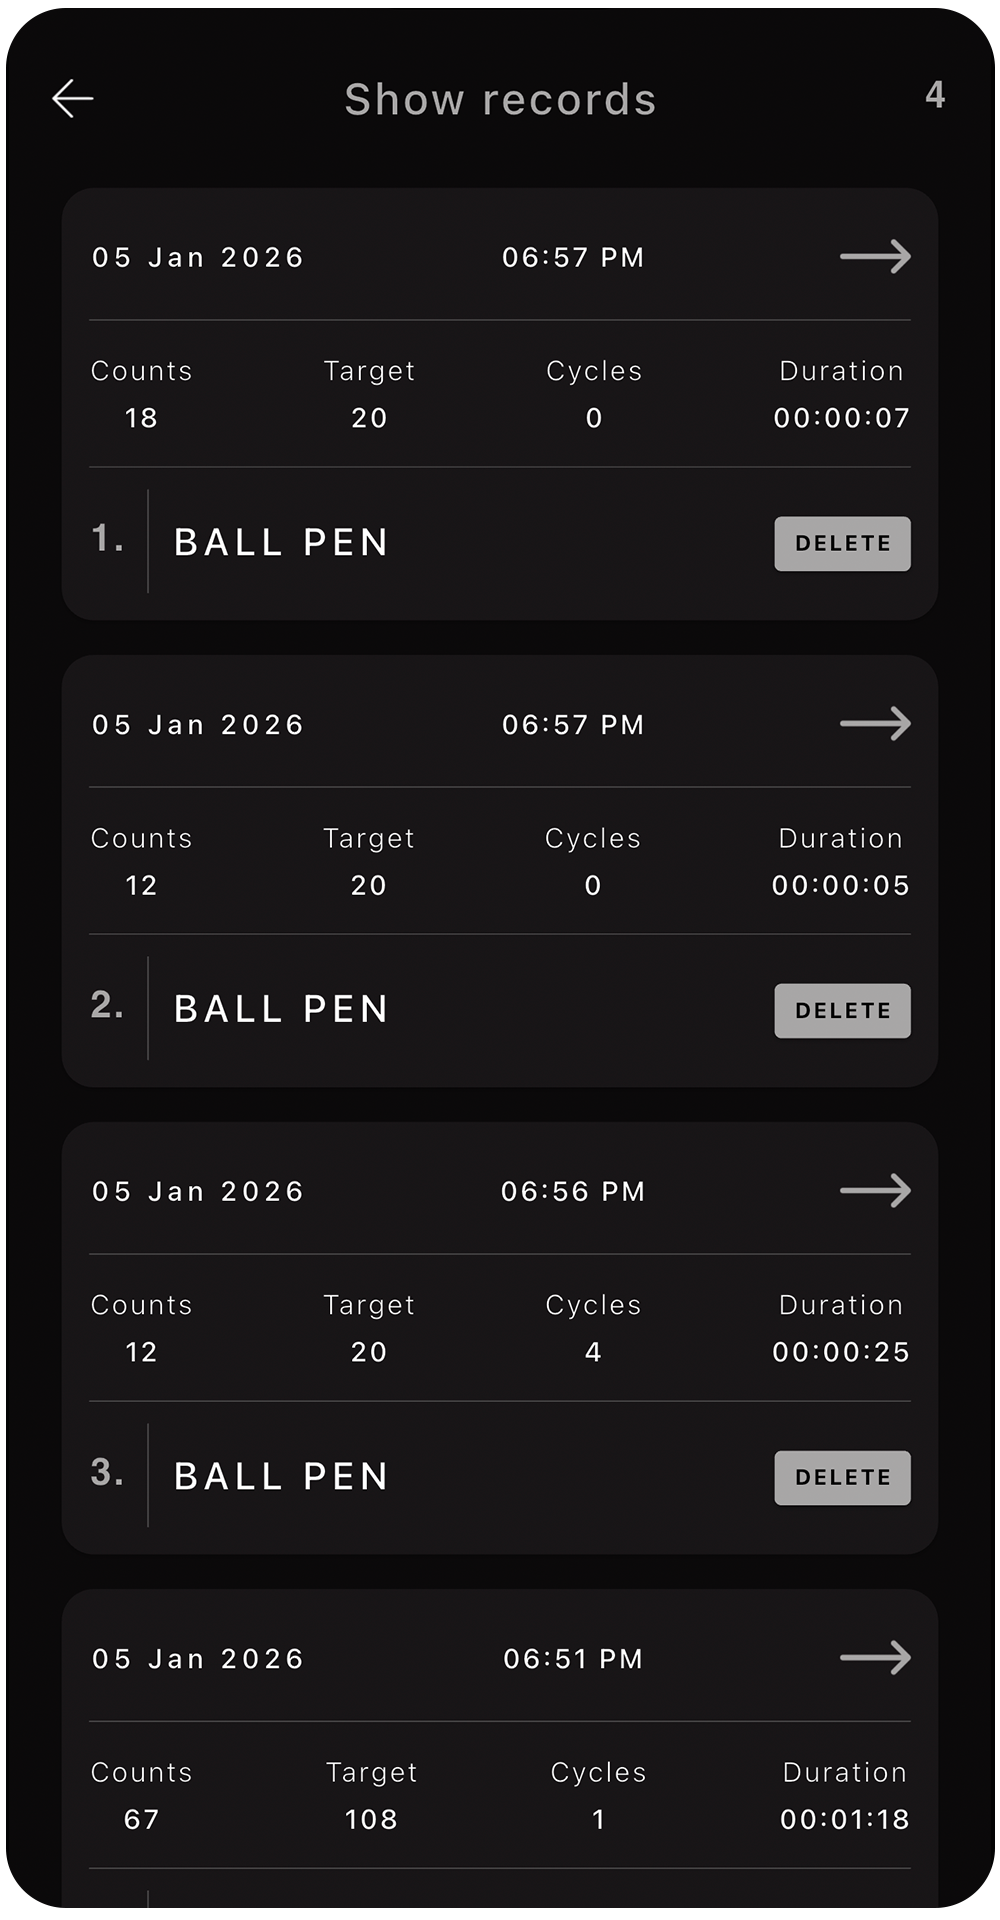Open arrow for the 06:51 PM record
Screen dimensions: 1000x1920
tap(875, 1658)
